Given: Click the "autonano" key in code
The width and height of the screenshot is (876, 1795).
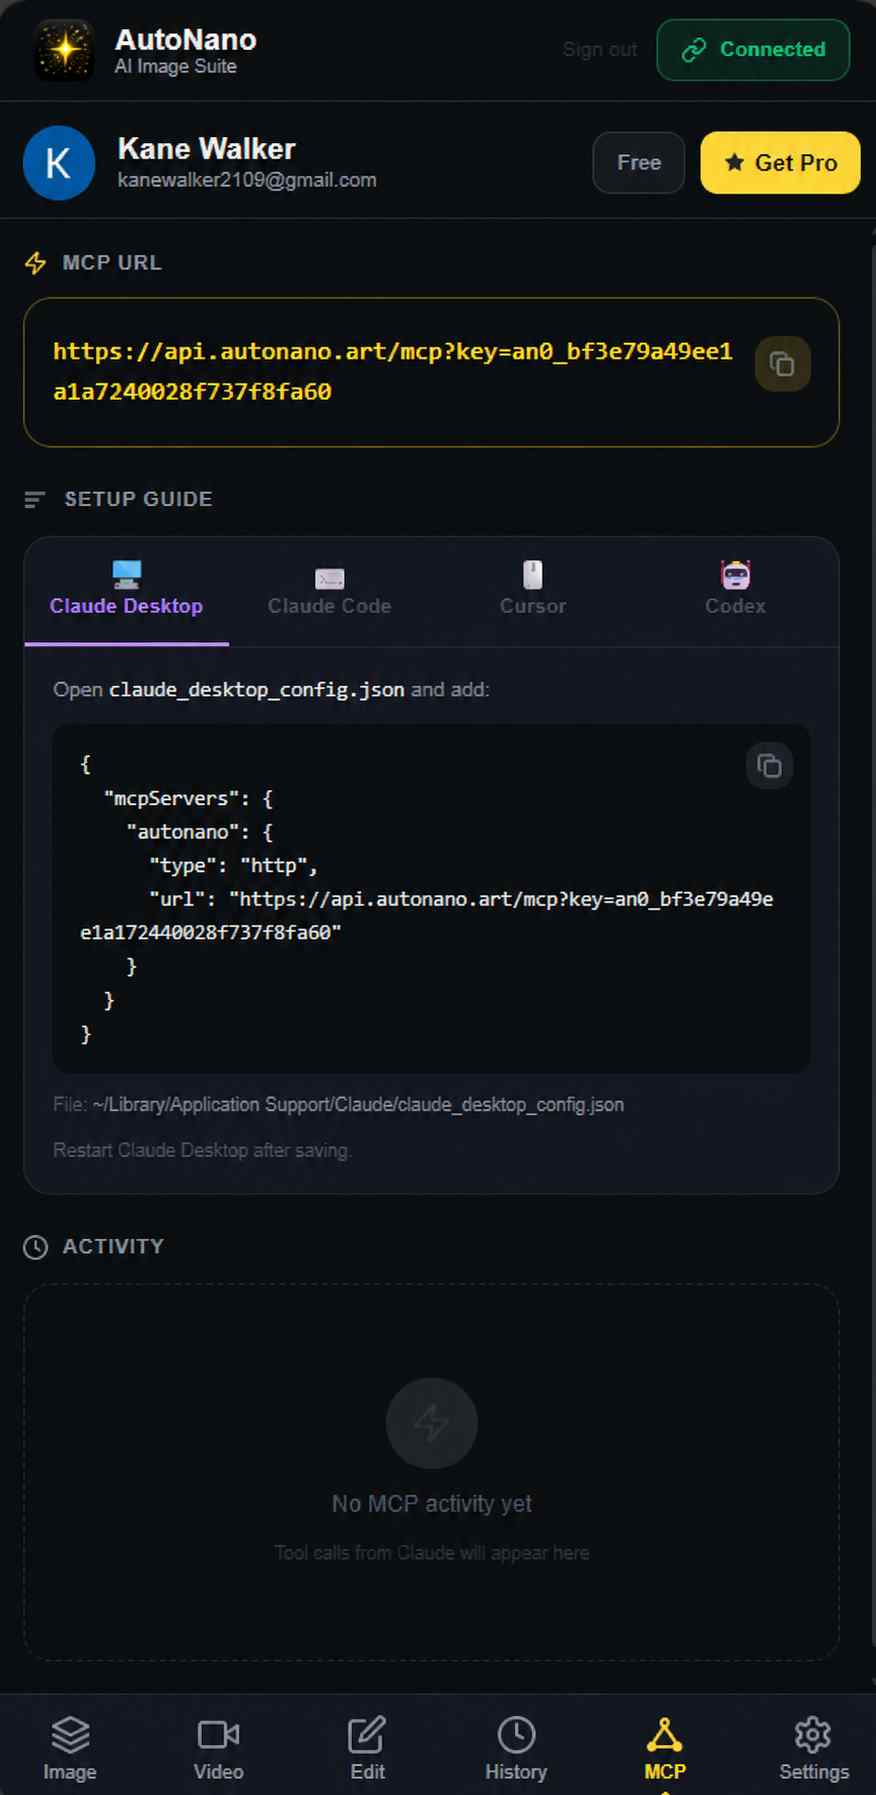Looking at the screenshot, I should (x=182, y=832).
